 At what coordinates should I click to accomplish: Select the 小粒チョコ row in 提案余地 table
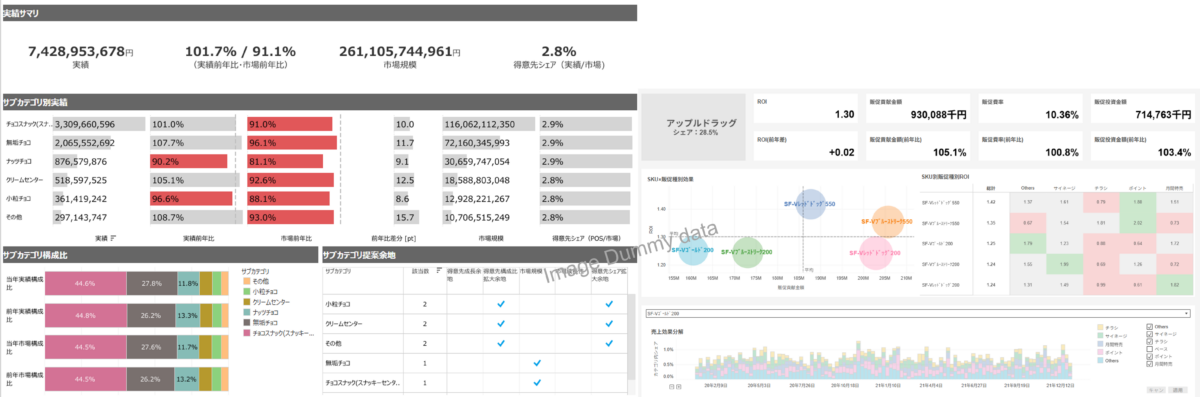[x=474, y=303]
